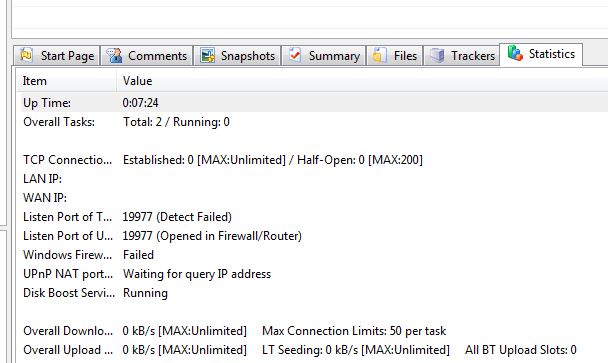Select the WAN IP row
Screen dimensions: 608x363
click(x=45, y=198)
